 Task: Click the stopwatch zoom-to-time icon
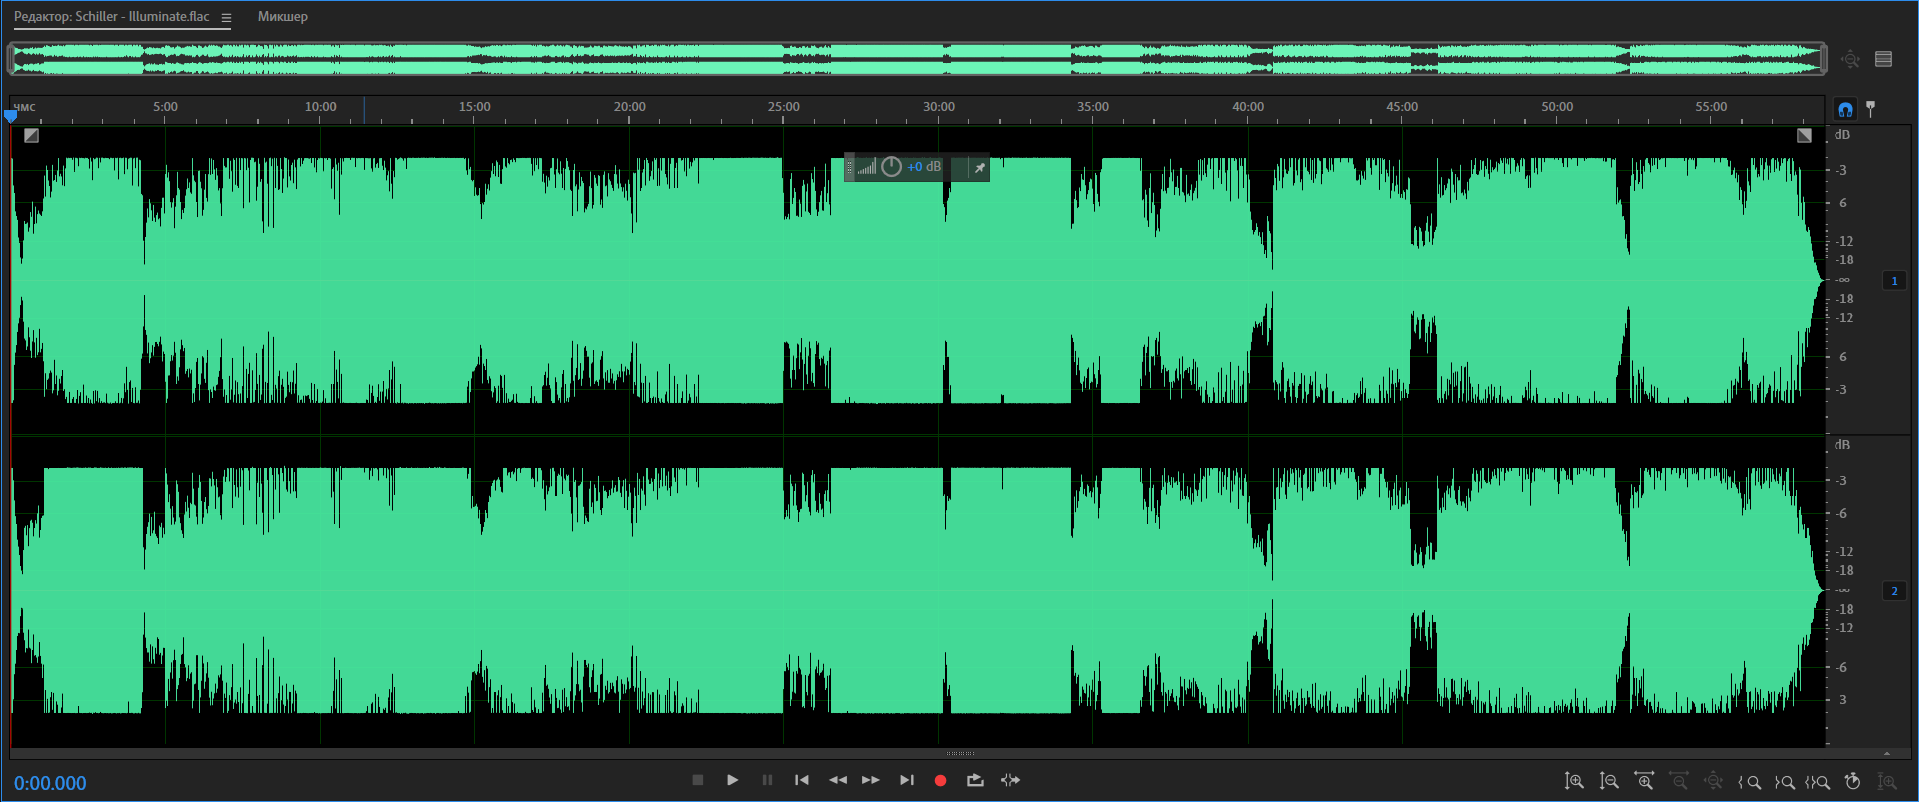click(x=1852, y=781)
